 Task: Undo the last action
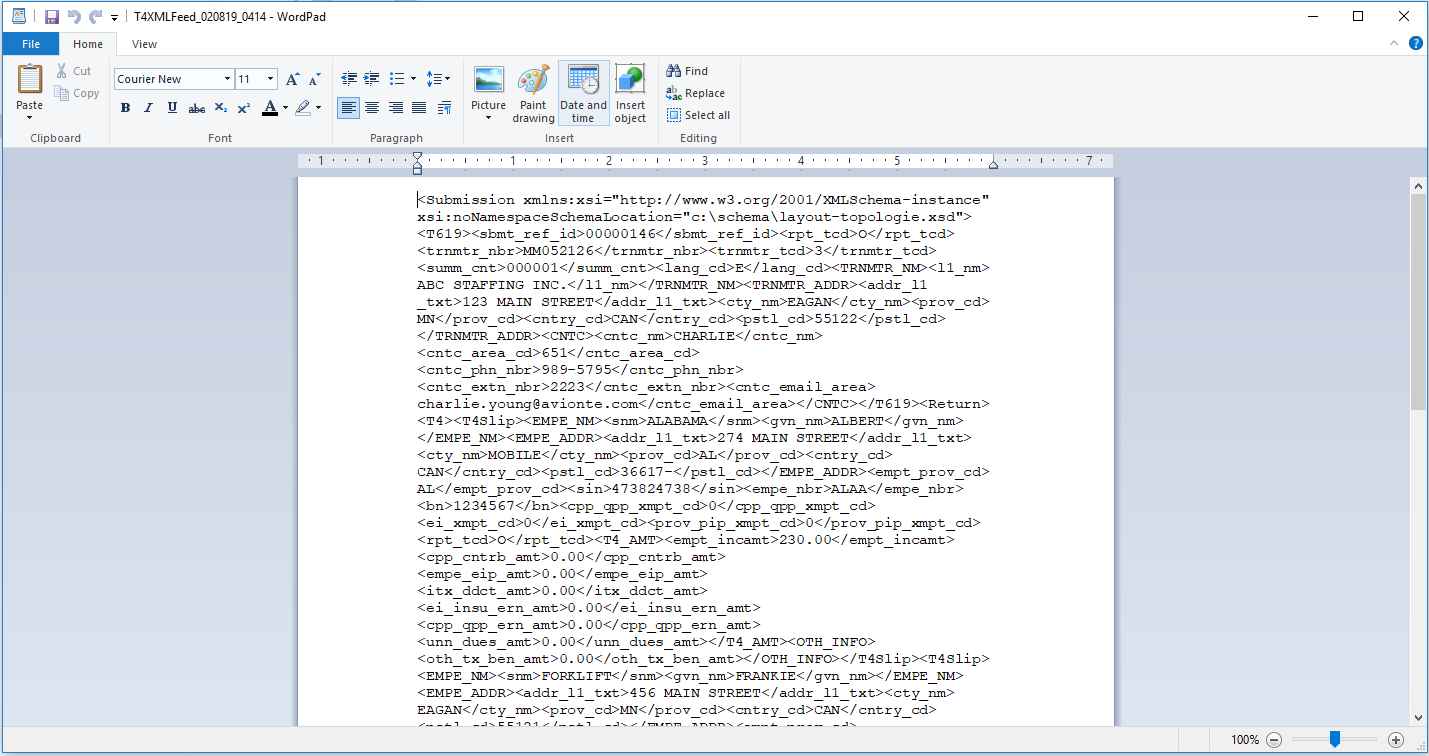[x=73, y=17]
